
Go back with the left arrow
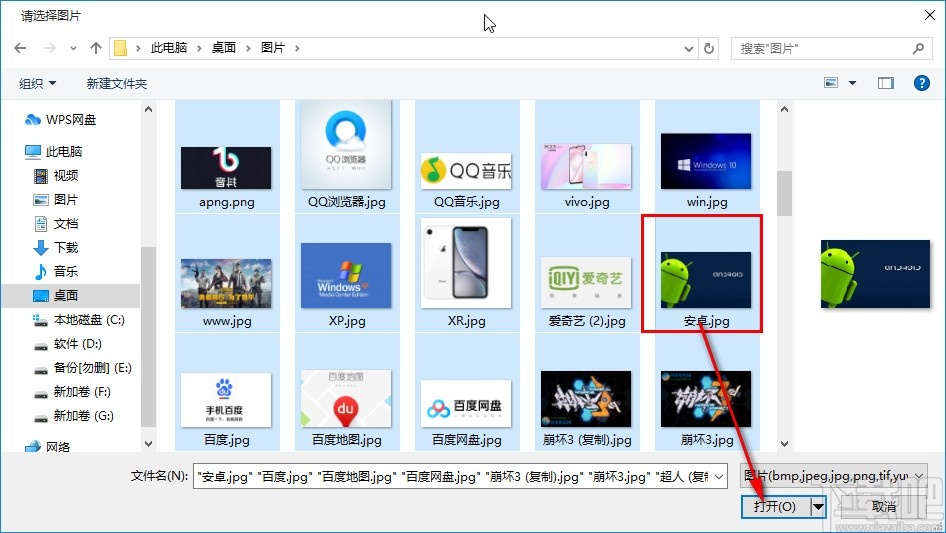(x=20, y=48)
